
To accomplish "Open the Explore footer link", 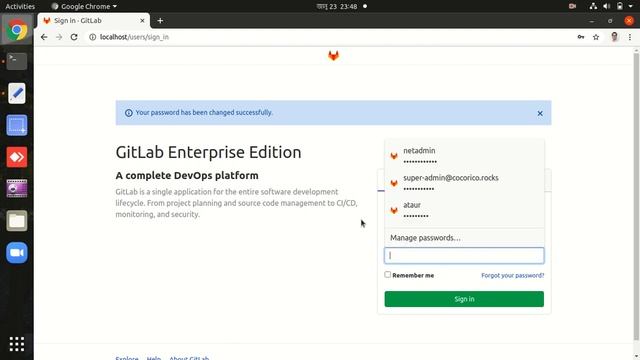I will (127, 358).
